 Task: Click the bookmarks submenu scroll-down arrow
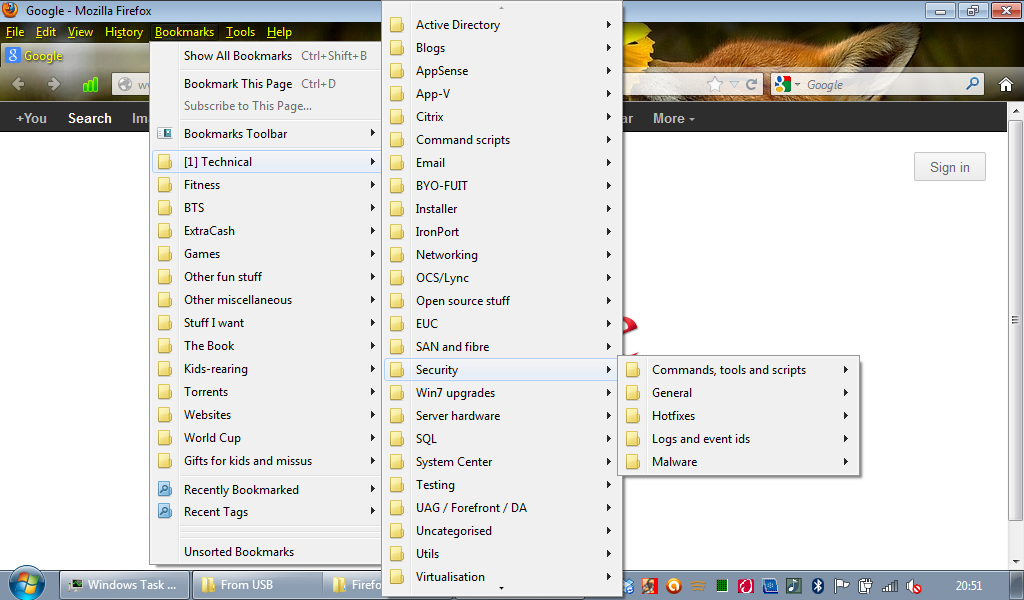[x=502, y=589]
